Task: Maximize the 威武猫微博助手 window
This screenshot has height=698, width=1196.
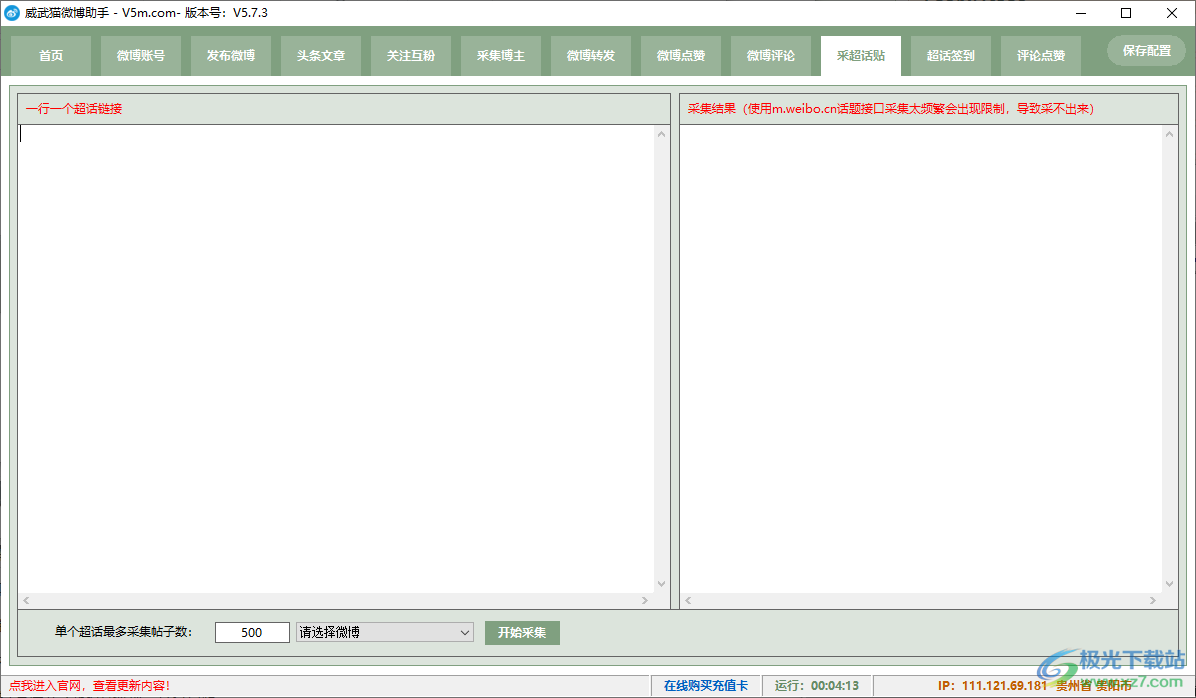Action: (x=1126, y=13)
